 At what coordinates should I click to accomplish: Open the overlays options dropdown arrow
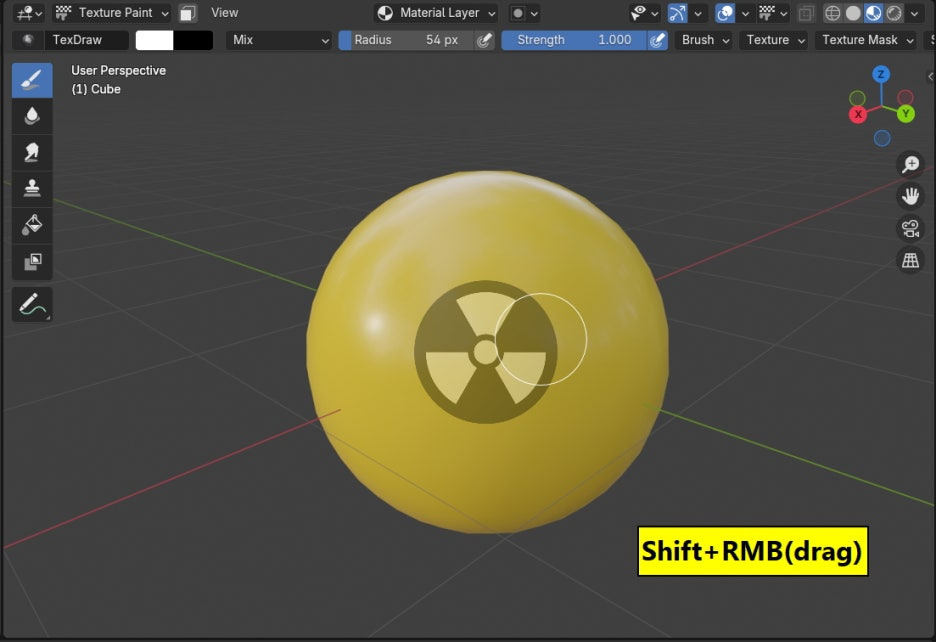[x=745, y=13]
